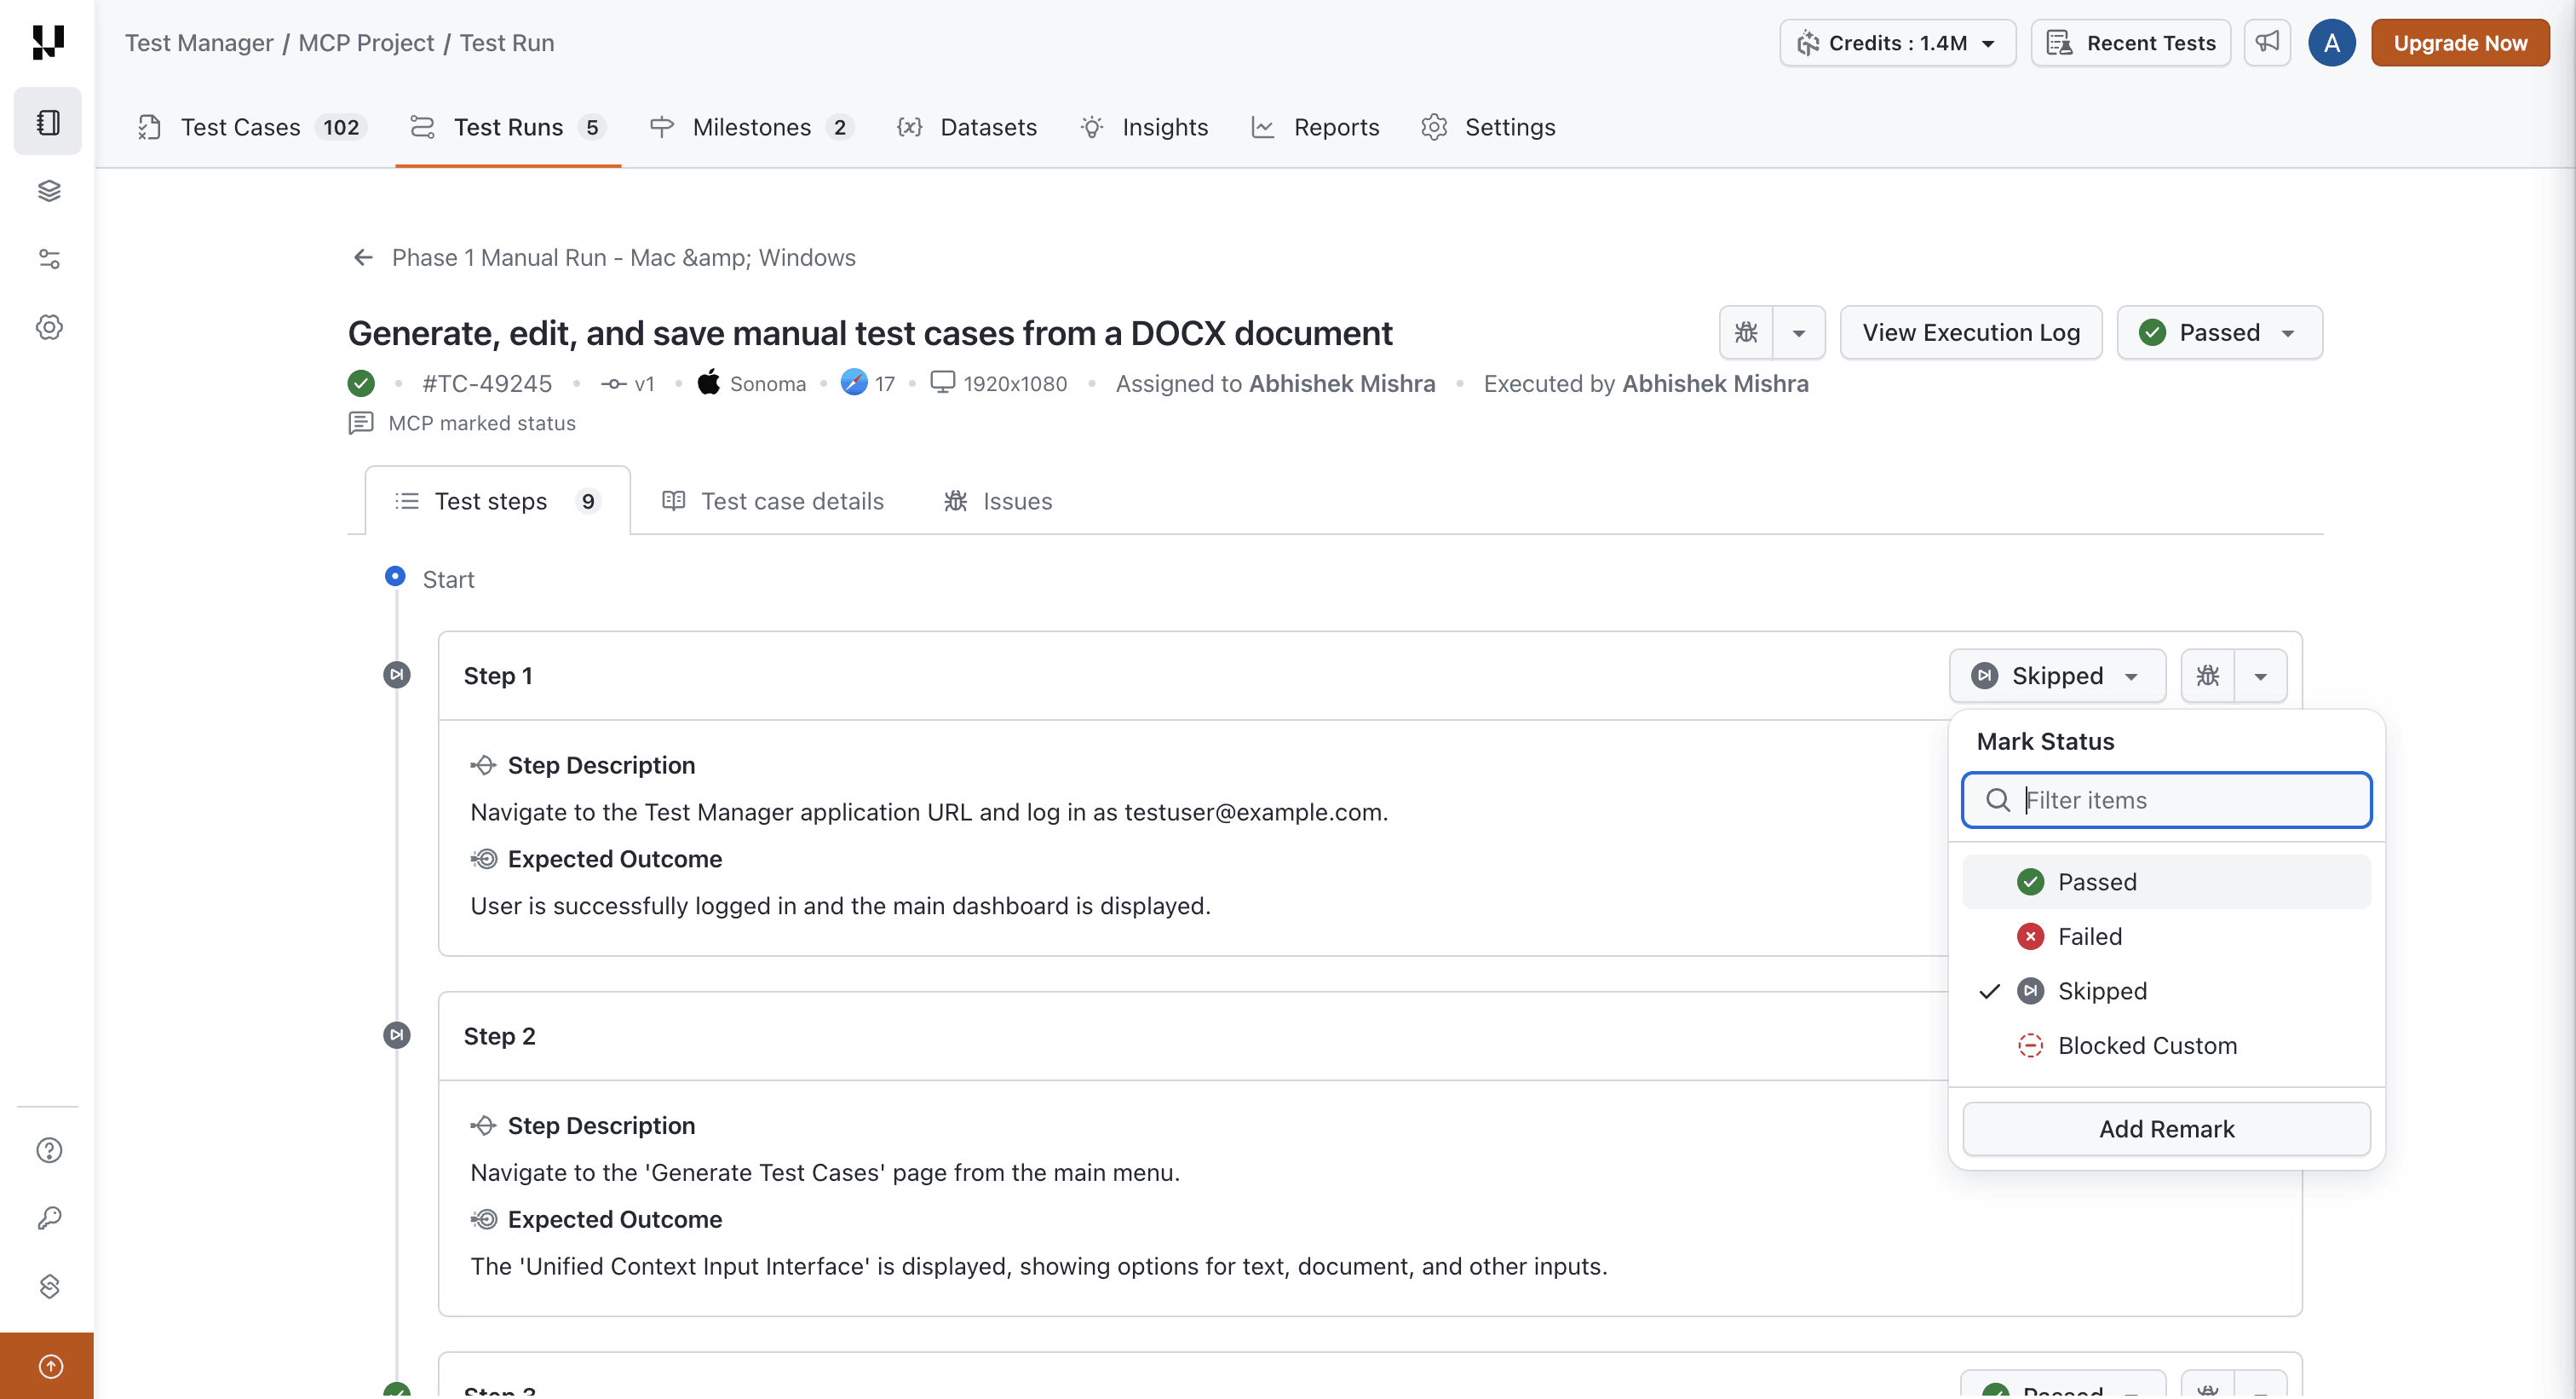Click the MCP marked status comment icon
2576x1399 pixels.
[361, 423]
